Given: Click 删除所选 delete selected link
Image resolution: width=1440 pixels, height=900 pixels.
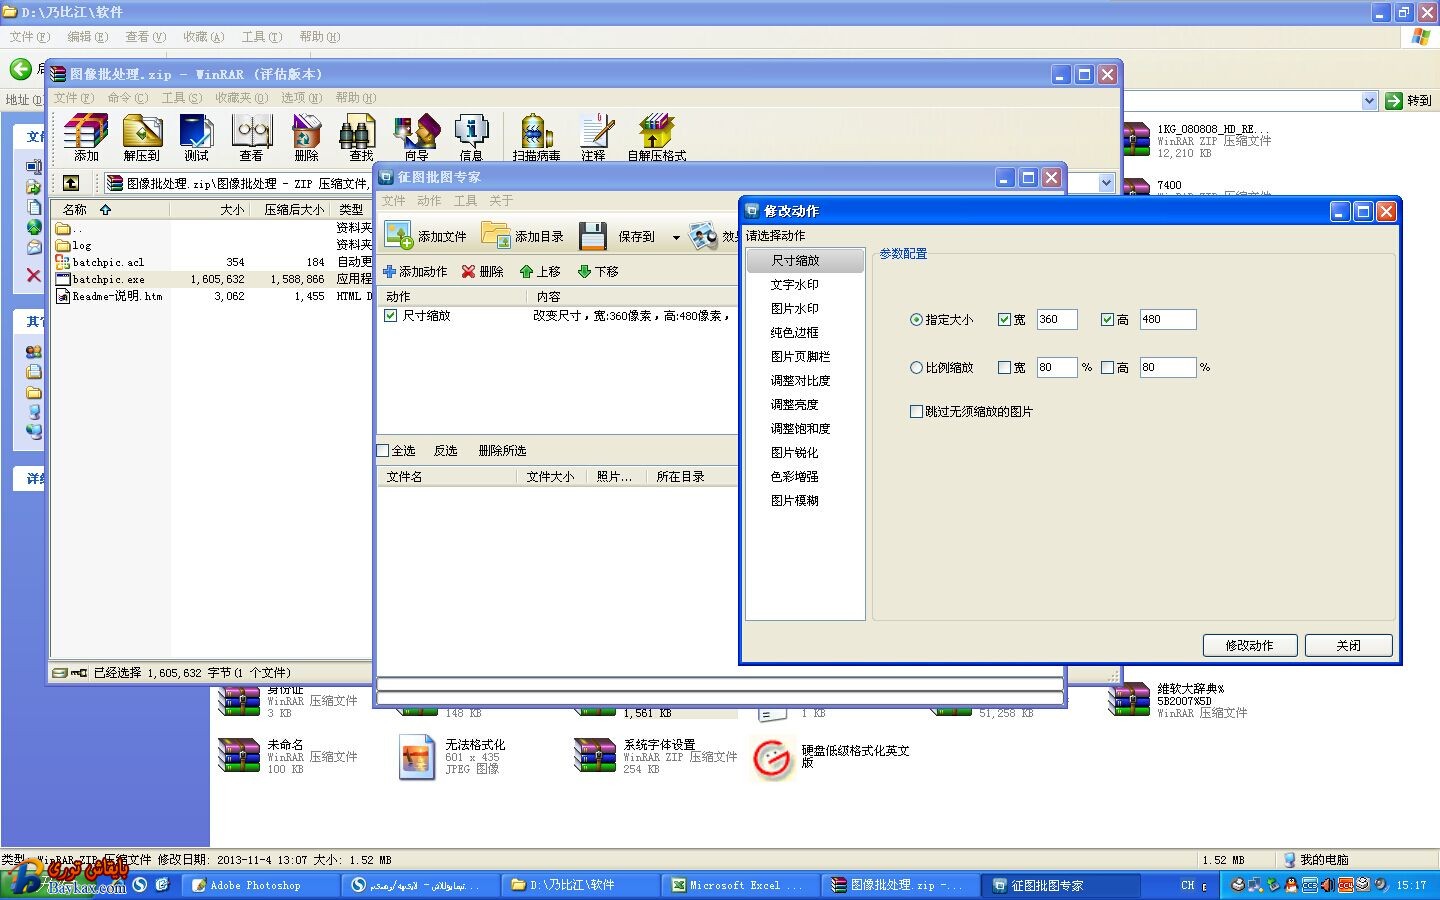Looking at the screenshot, I should tap(502, 451).
